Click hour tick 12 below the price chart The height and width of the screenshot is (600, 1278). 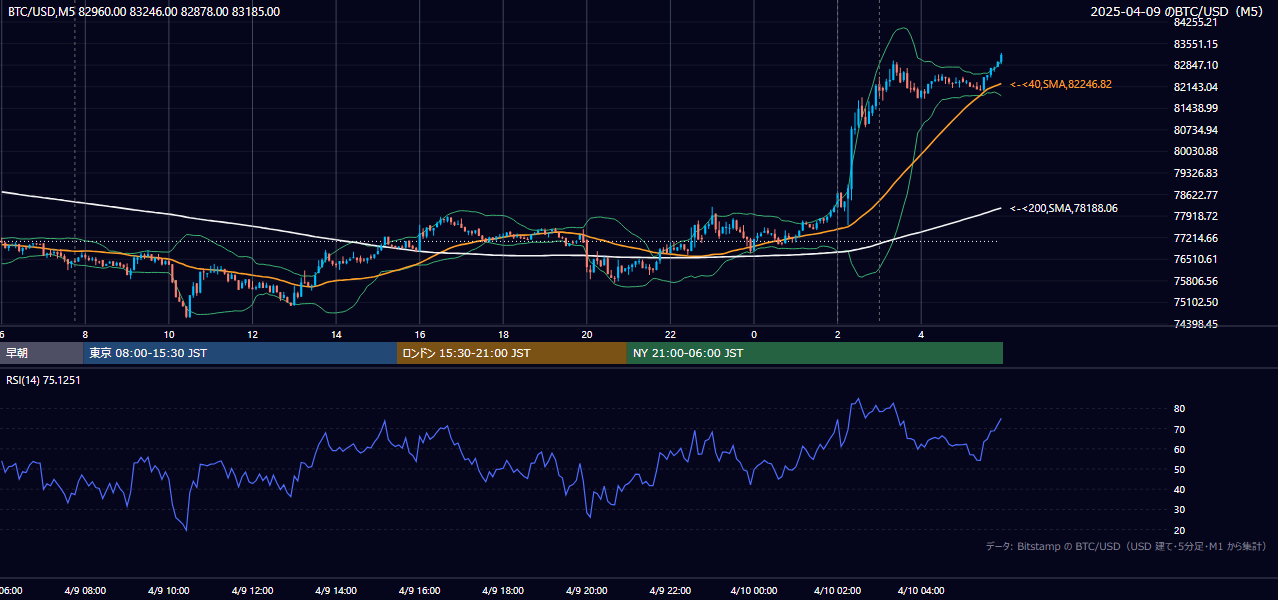click(252, 334)
